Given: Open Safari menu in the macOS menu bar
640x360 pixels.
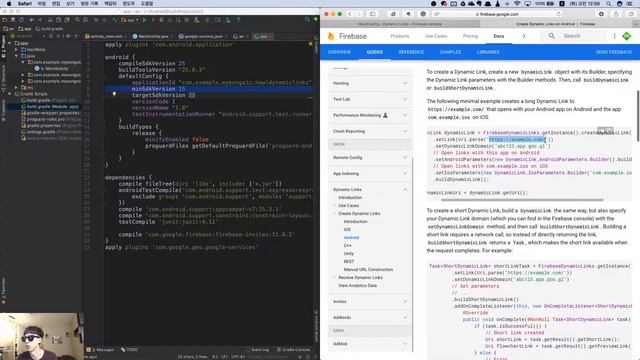Looking at the screenshot, I should 24,4.
